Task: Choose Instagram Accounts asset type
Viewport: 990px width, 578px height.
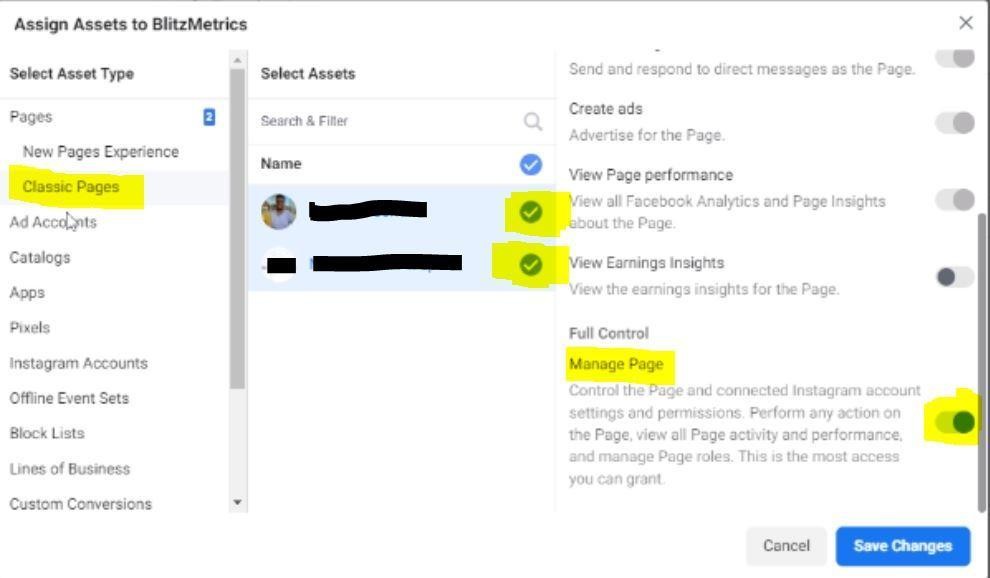Action: (78, 363)
